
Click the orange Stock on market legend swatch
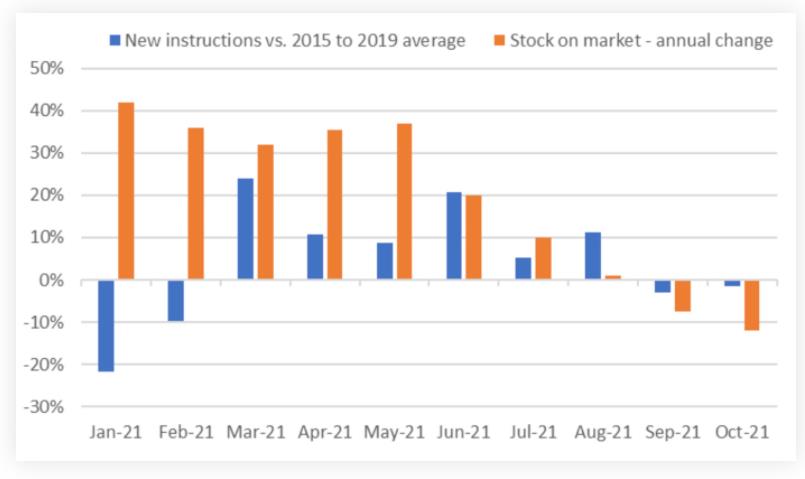pos(499,41)
